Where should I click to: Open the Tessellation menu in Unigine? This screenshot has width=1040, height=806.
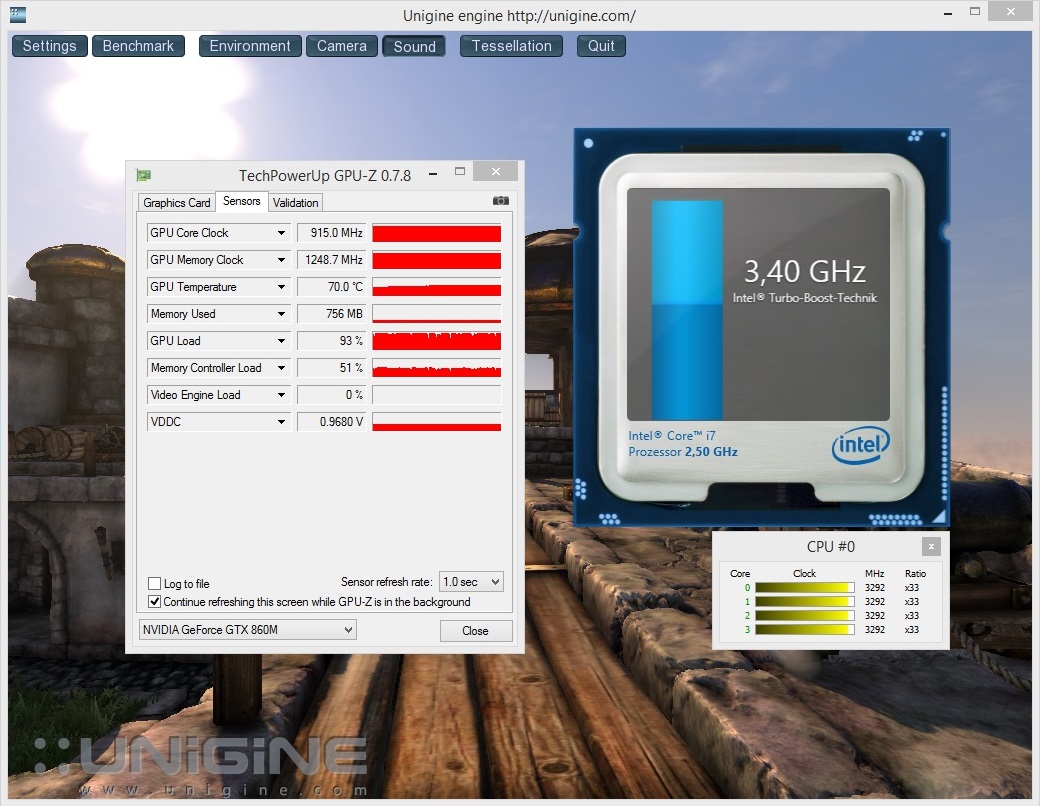coord(511,46)
